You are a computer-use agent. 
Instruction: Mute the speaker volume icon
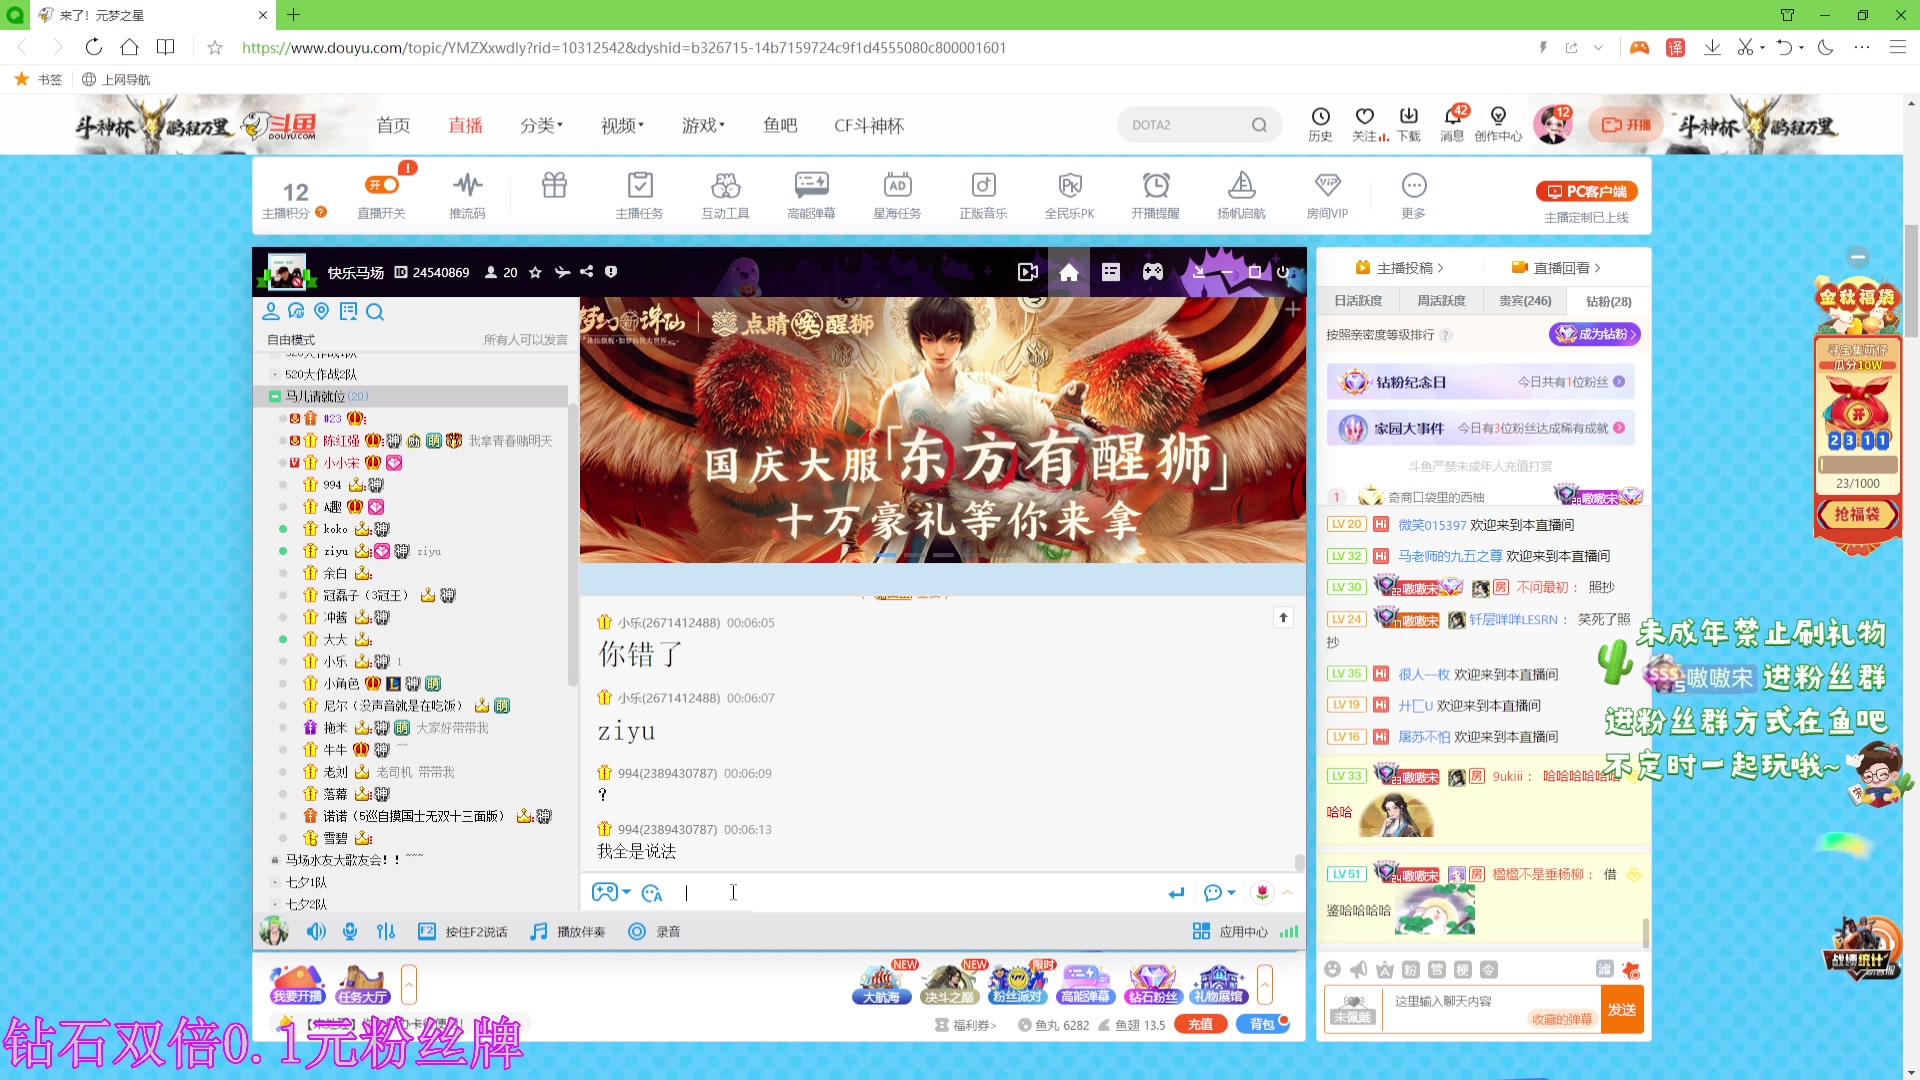pyautogui.click(x=316, y=931)
